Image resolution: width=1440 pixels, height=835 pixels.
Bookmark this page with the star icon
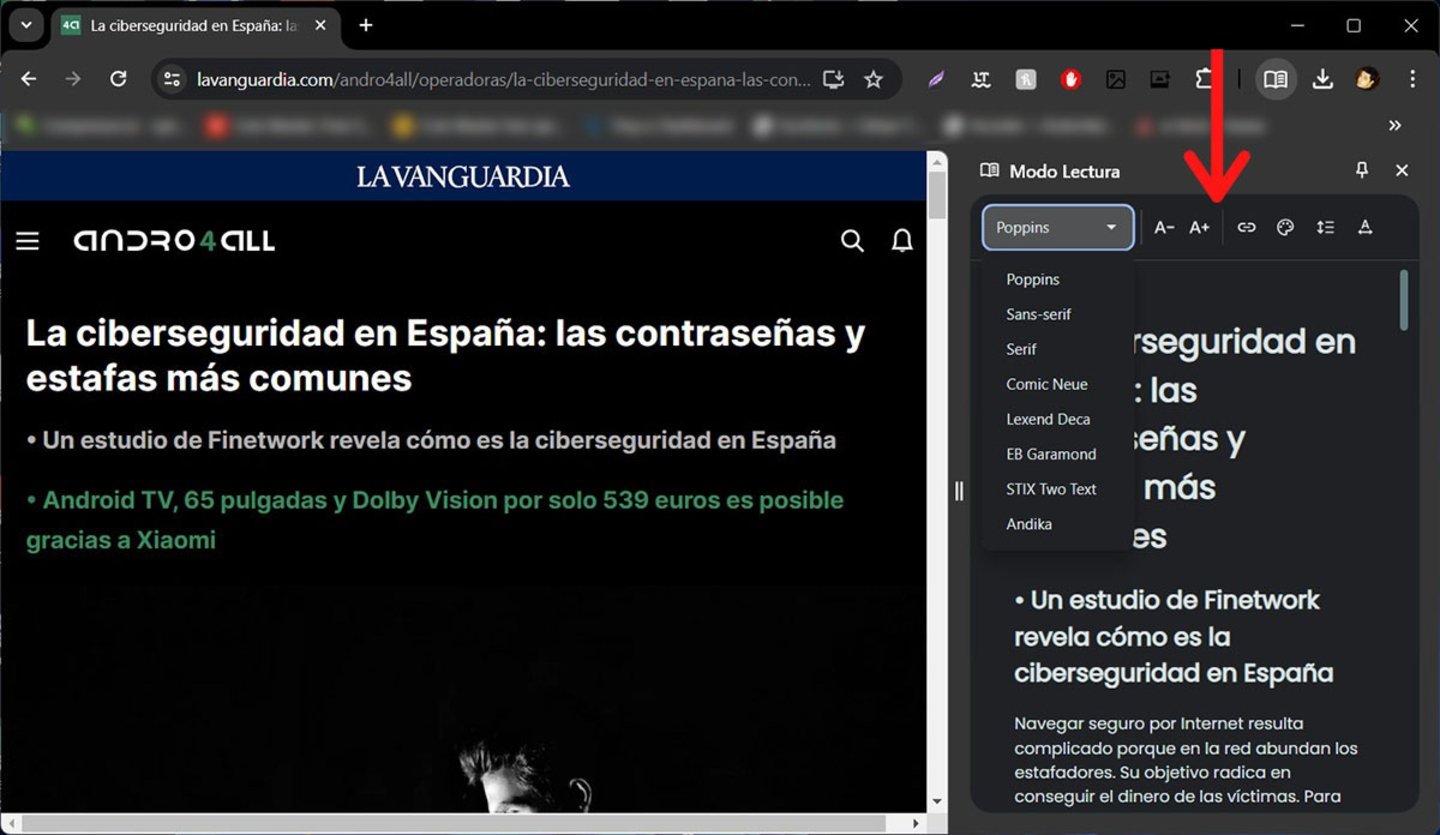(874, 79)
